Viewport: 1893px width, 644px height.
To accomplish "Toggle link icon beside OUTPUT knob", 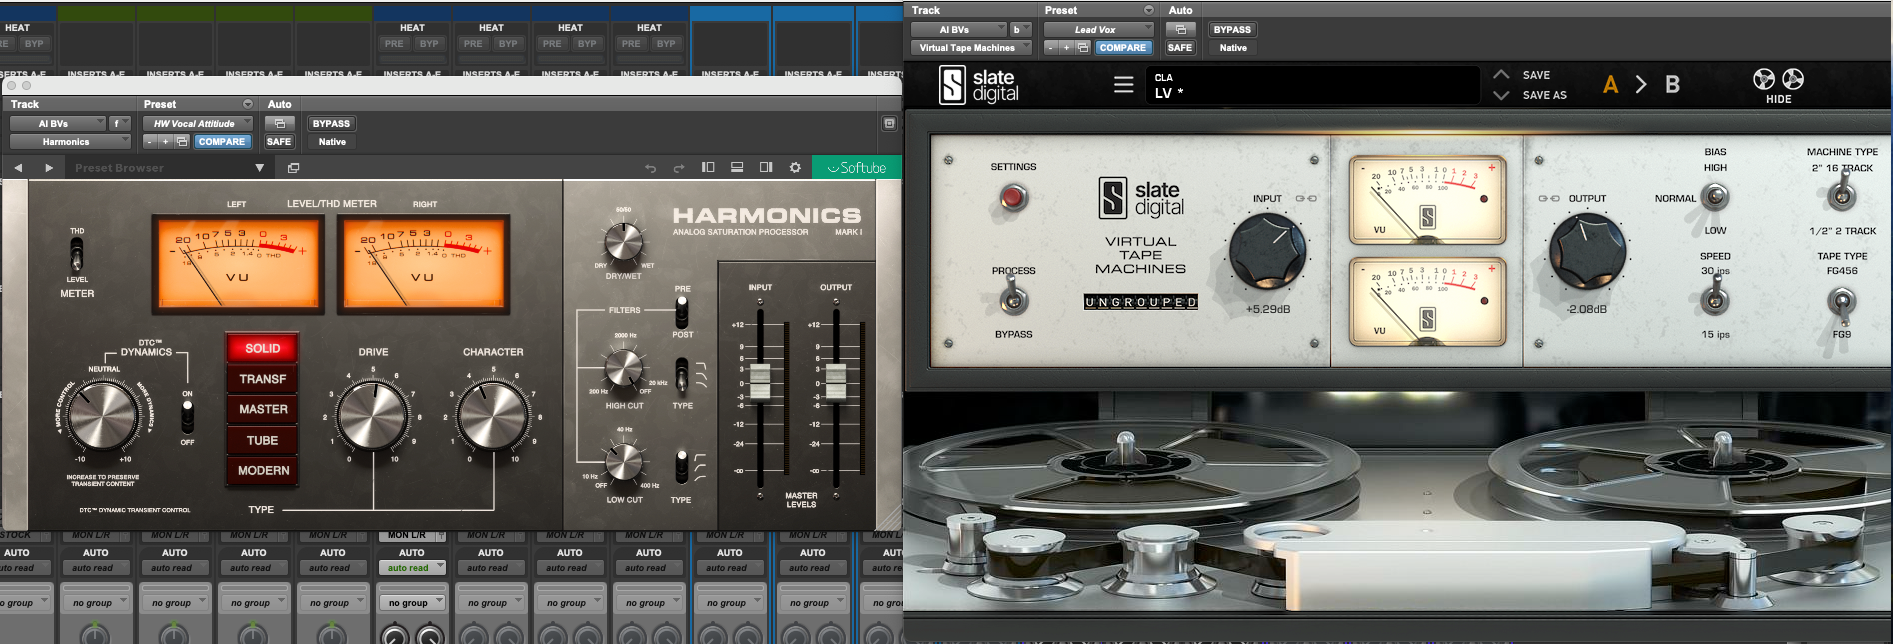I will tap(1549, 198).
